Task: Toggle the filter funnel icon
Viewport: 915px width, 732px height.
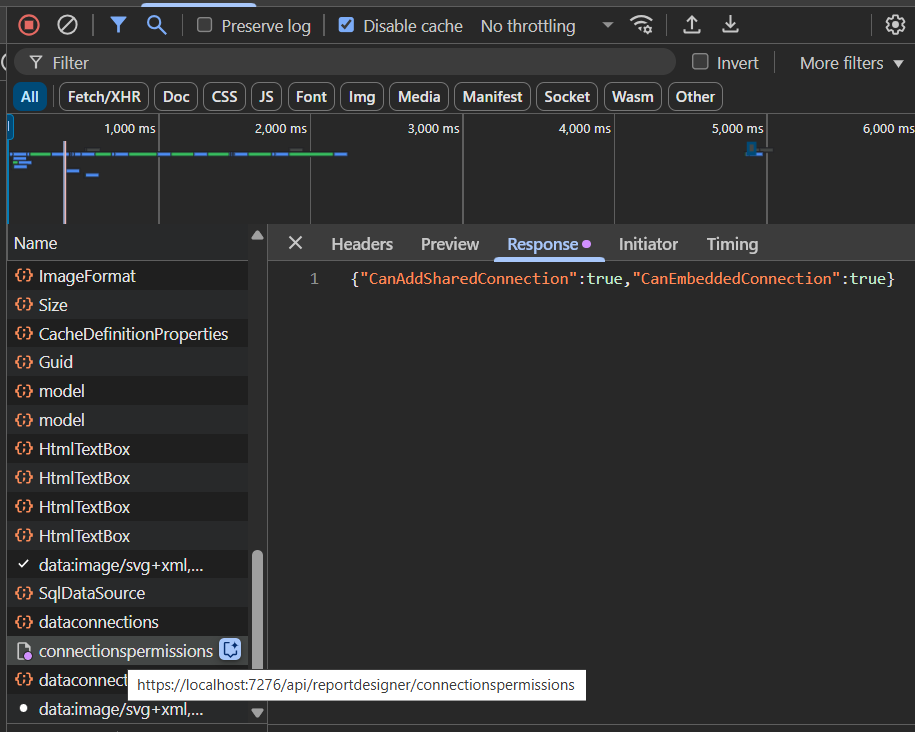Action: coord(118,25)
